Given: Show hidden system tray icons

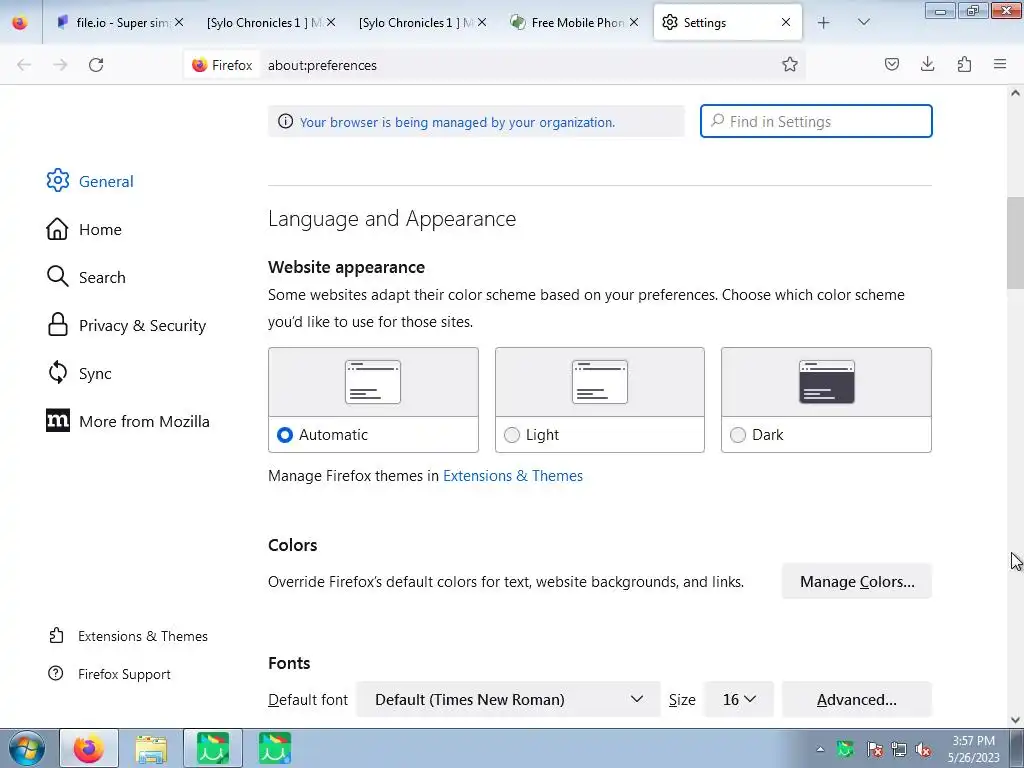Looking at the screenshot, I should coord(820,749).
